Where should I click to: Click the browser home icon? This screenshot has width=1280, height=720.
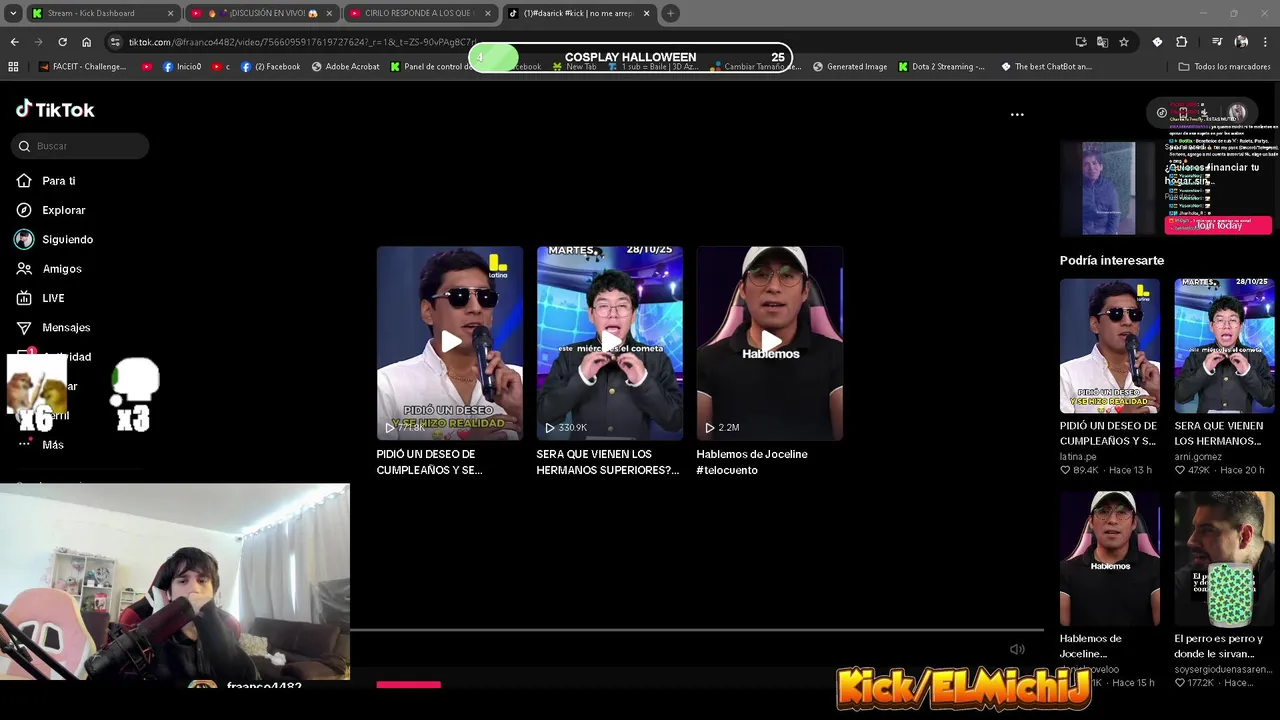click(x=86, y=42)
